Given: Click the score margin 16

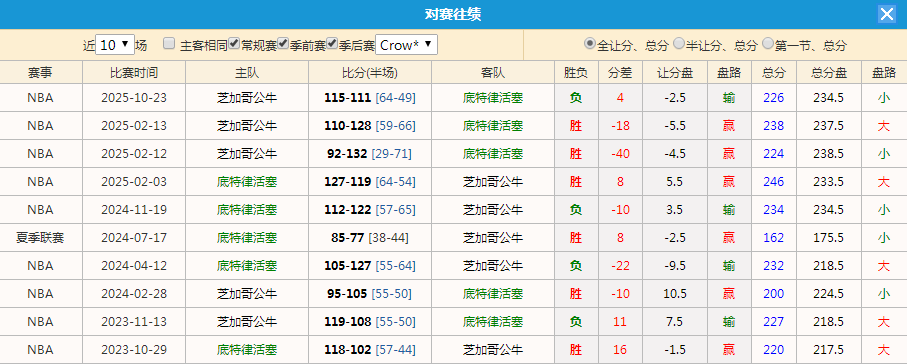Looking at the screenshot, I should tap(620, 350).
